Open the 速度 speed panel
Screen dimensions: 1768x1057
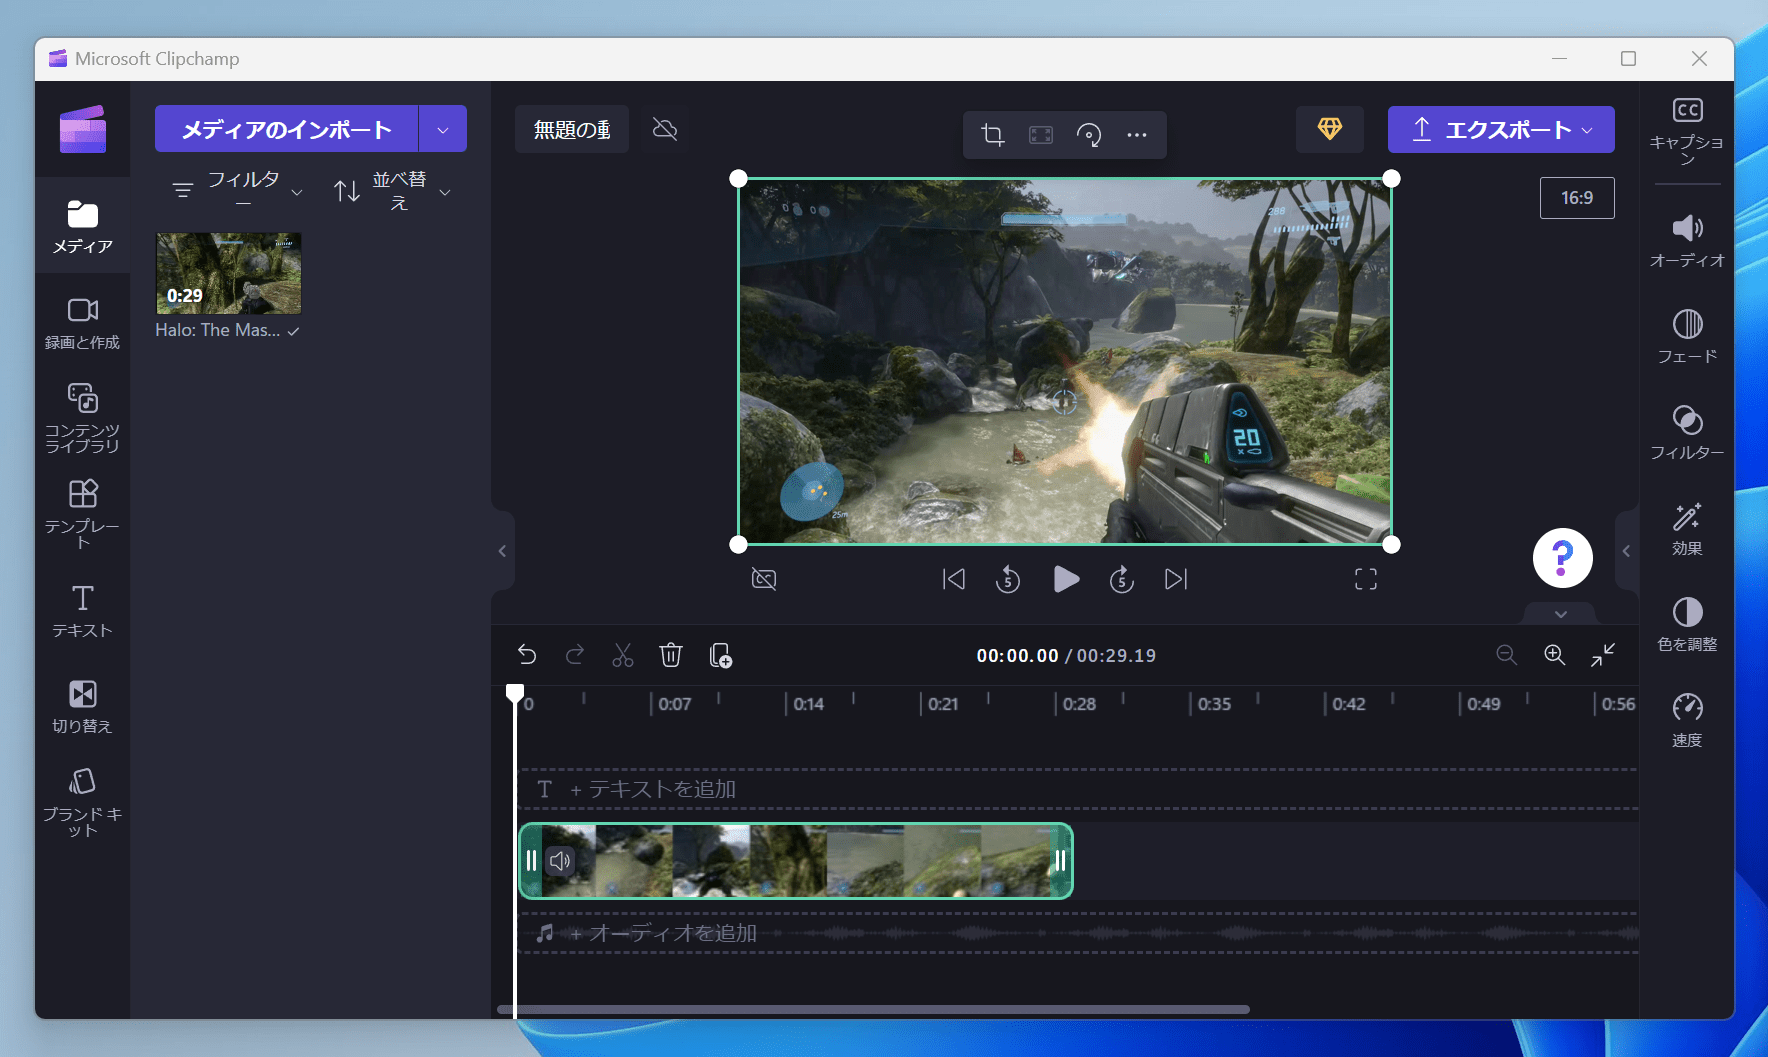tap(1687, 721)
